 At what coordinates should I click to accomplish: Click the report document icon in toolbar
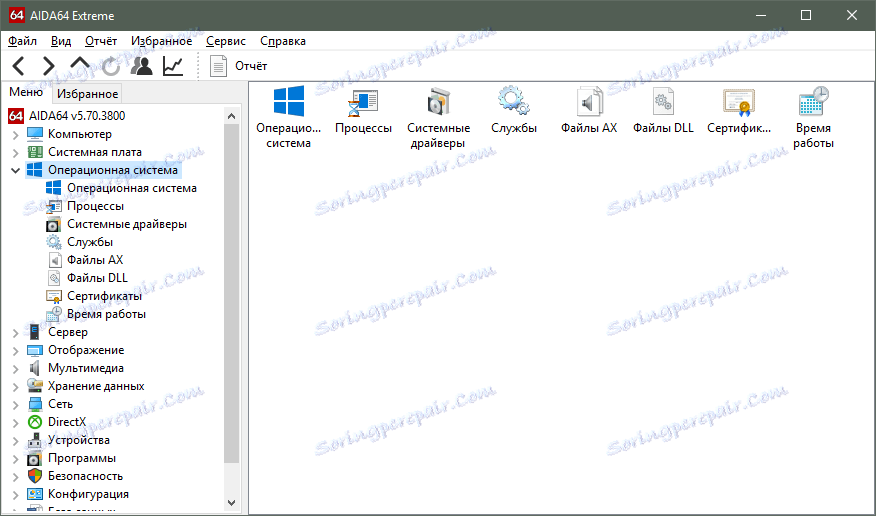218,66
